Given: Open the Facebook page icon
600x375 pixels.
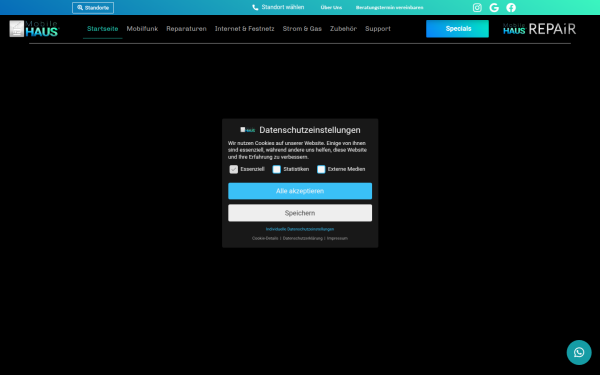Looking at the screenshot, I should (511, 8).
